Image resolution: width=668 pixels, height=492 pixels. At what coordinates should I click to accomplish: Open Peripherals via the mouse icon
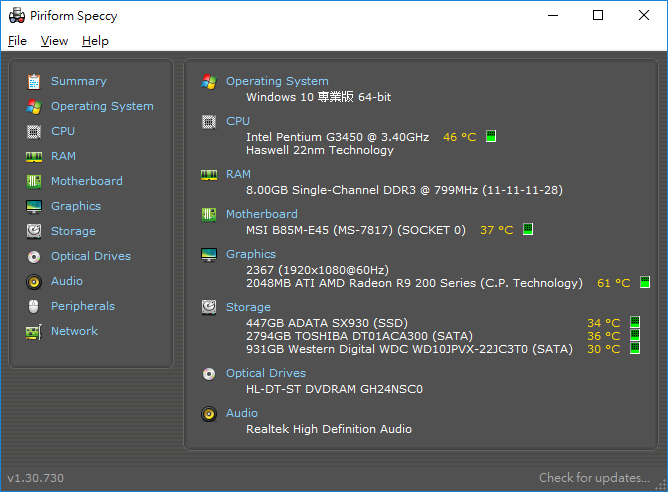[x=34, y=306]
